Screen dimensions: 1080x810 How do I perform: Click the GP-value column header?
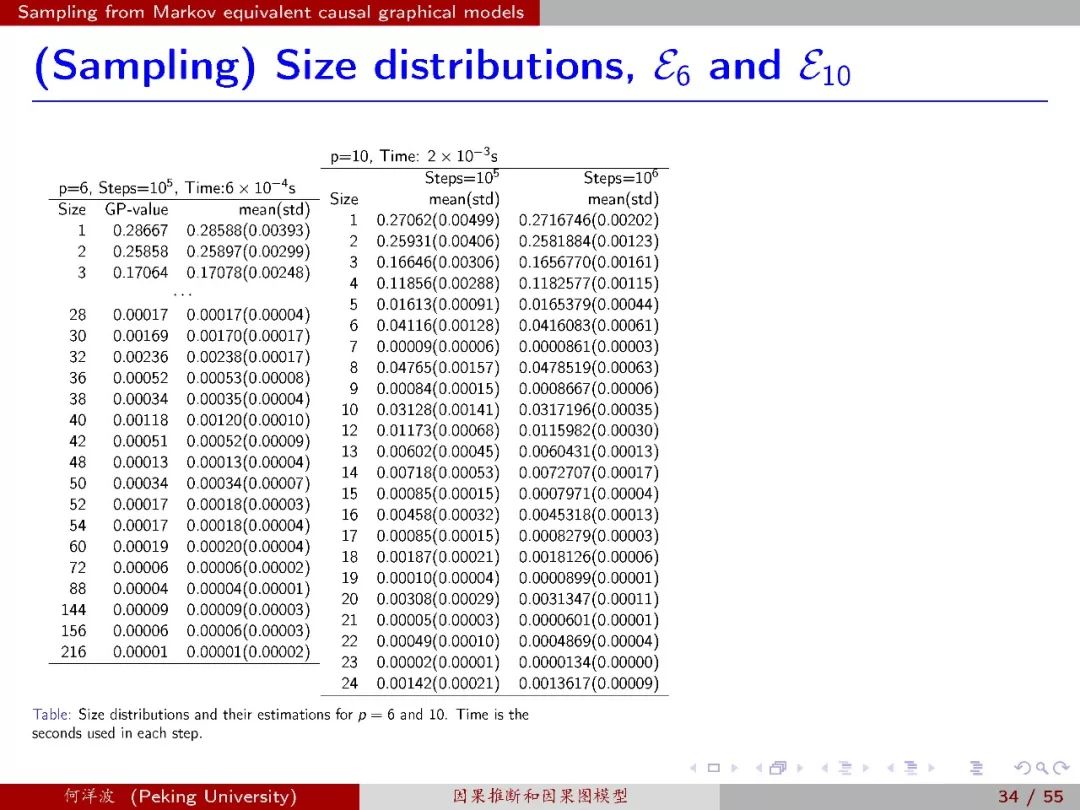tap(136, 209)
